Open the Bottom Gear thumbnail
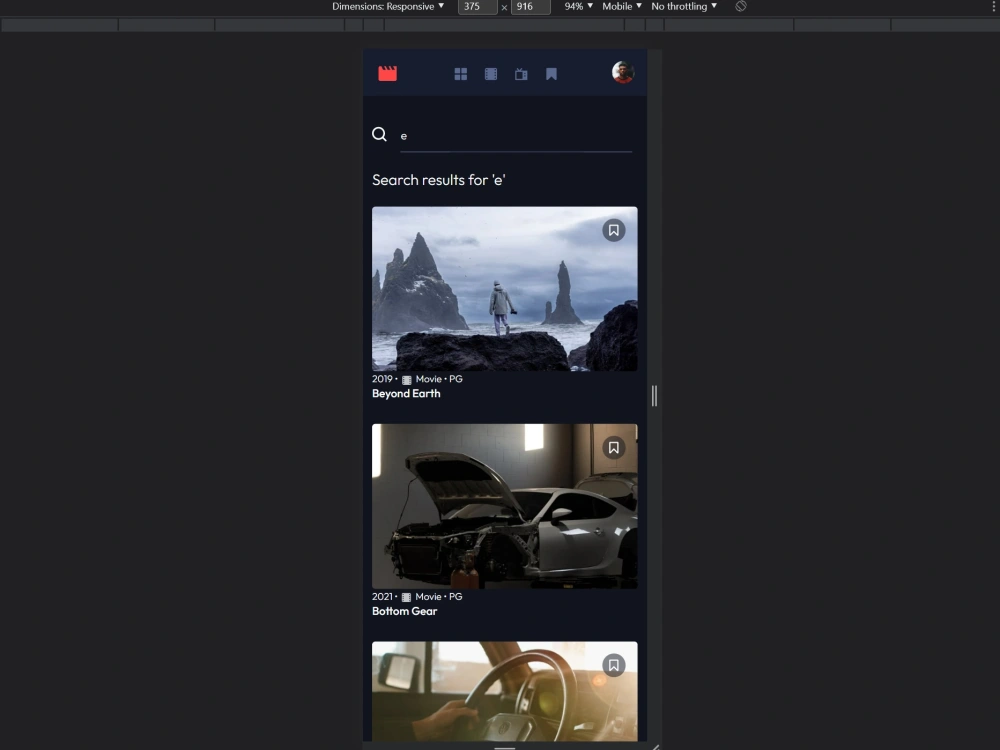Screen dimensions: 1000x750 pyautogui.click(x=504, y=506)
